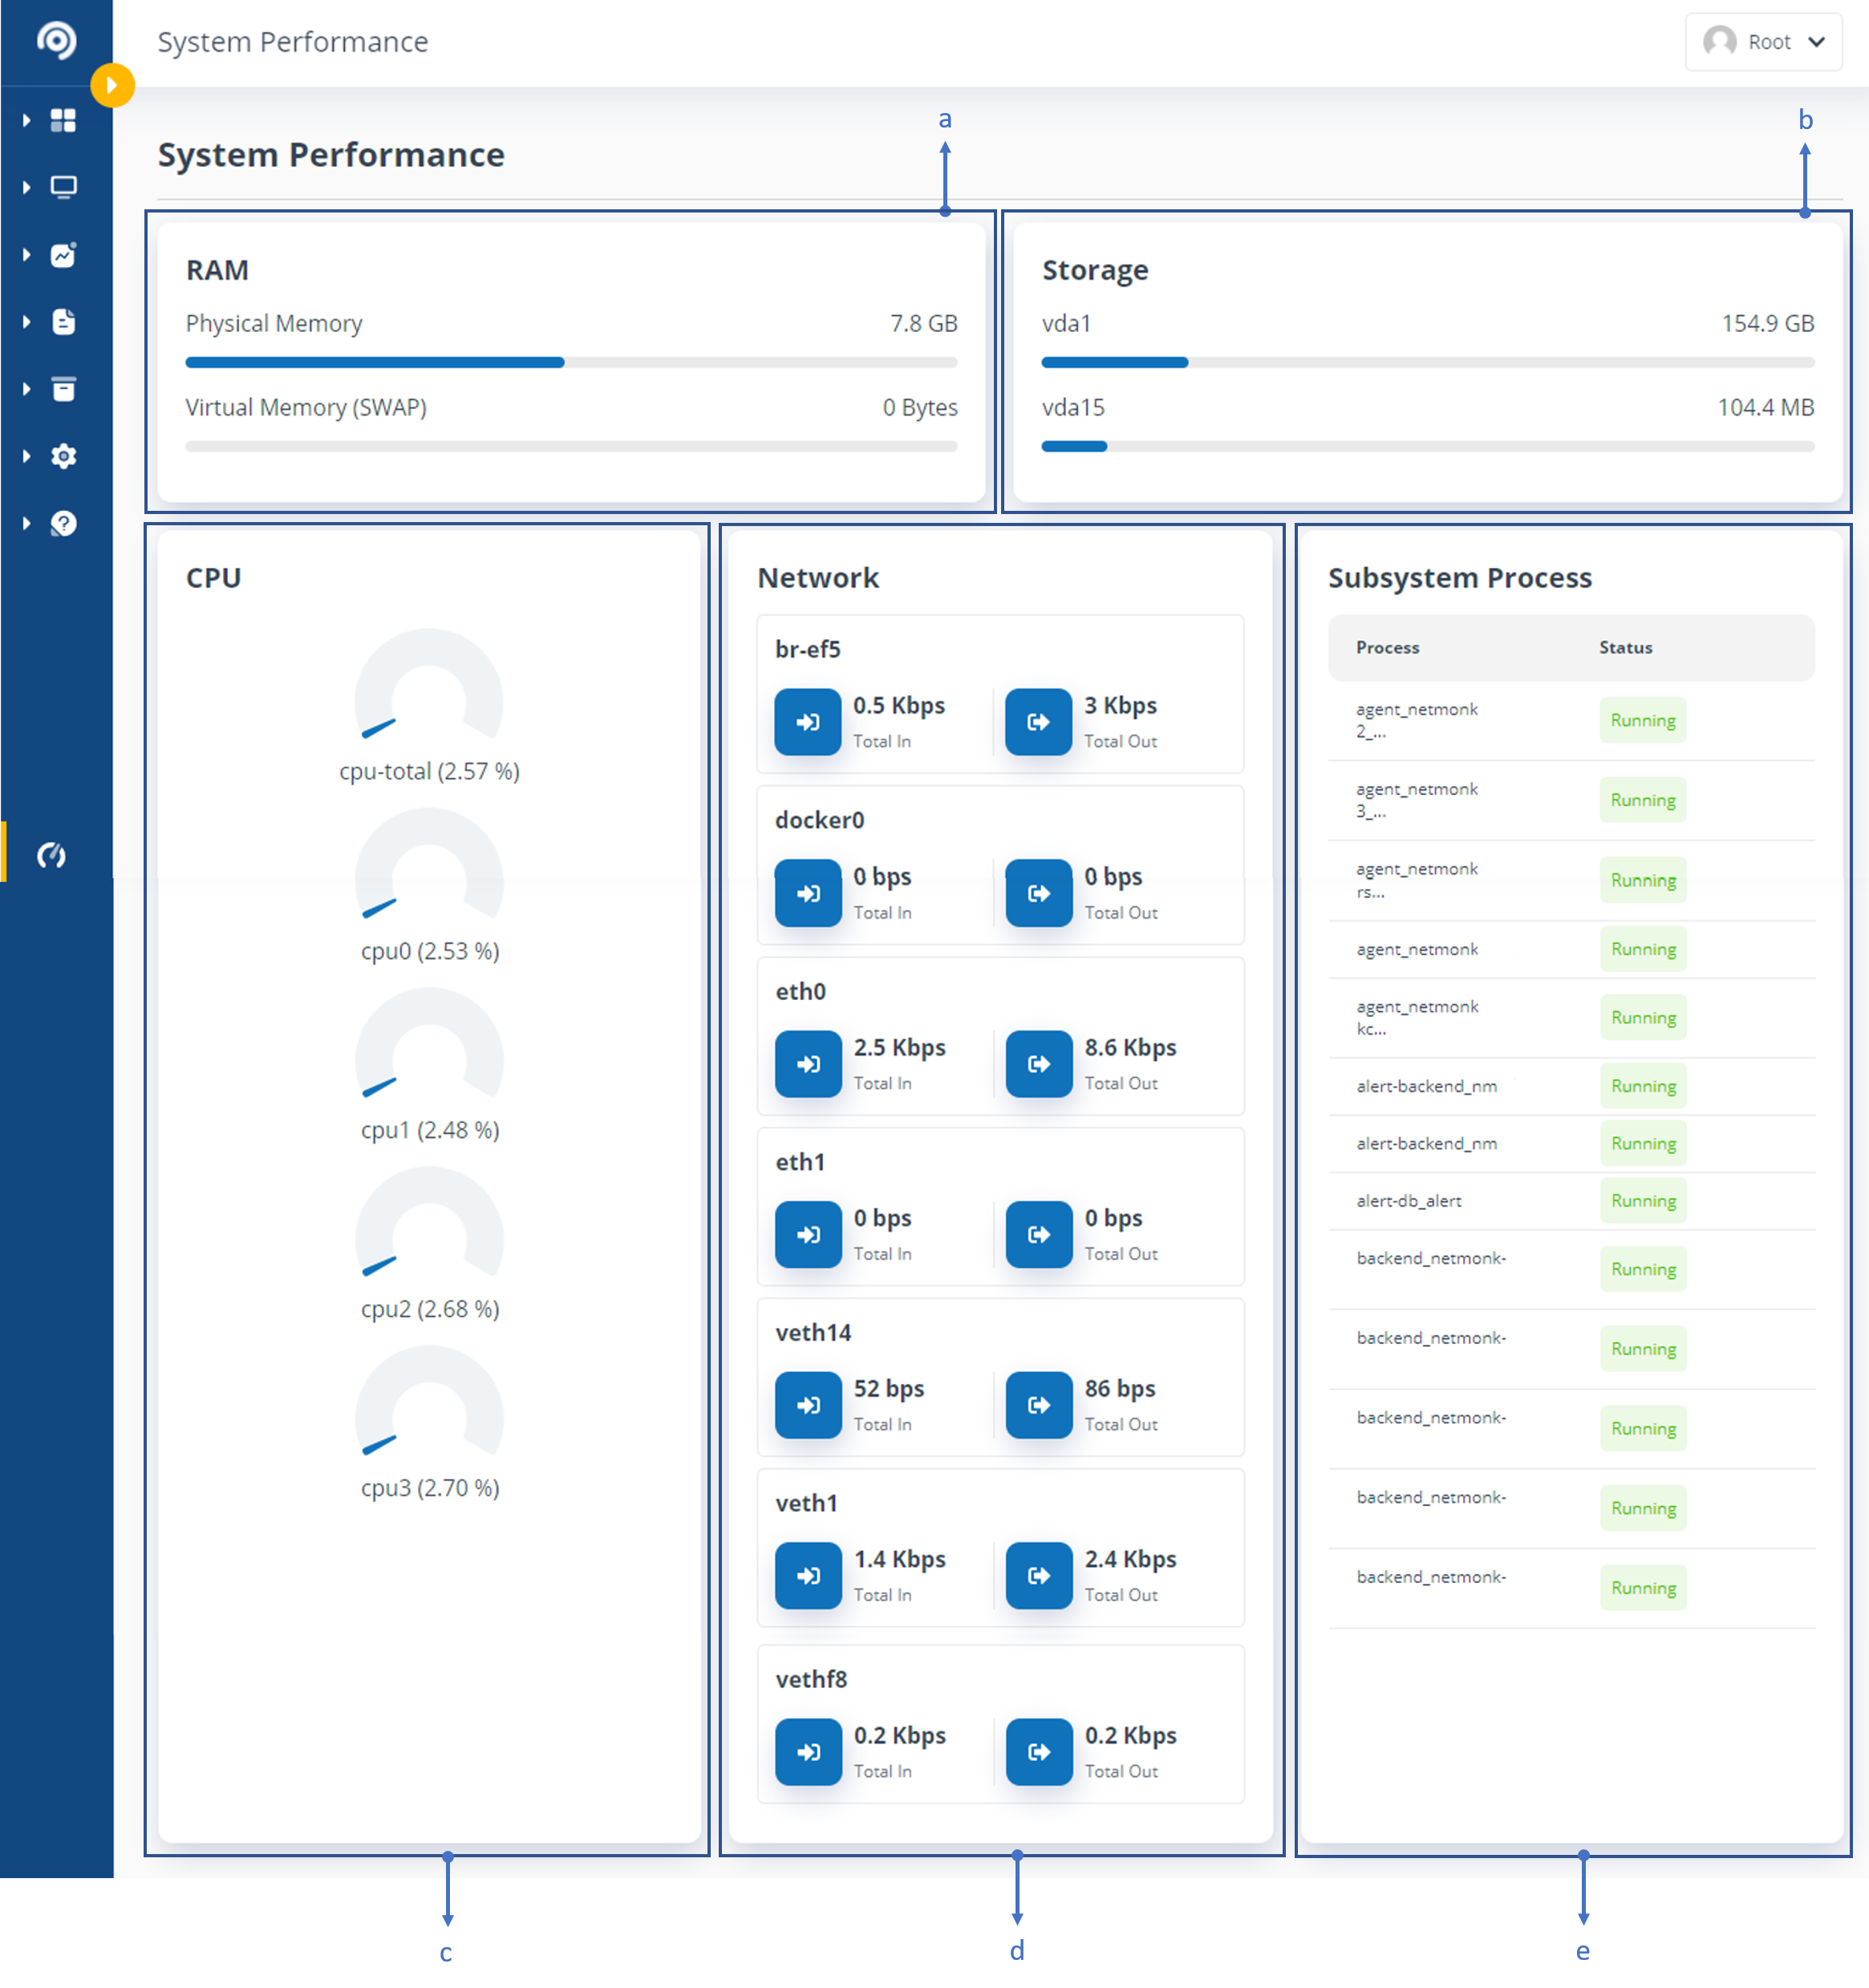The image size is (1869, 1988).
Task: Expand the settings sidebar section chevron
Action: (27, 456)
